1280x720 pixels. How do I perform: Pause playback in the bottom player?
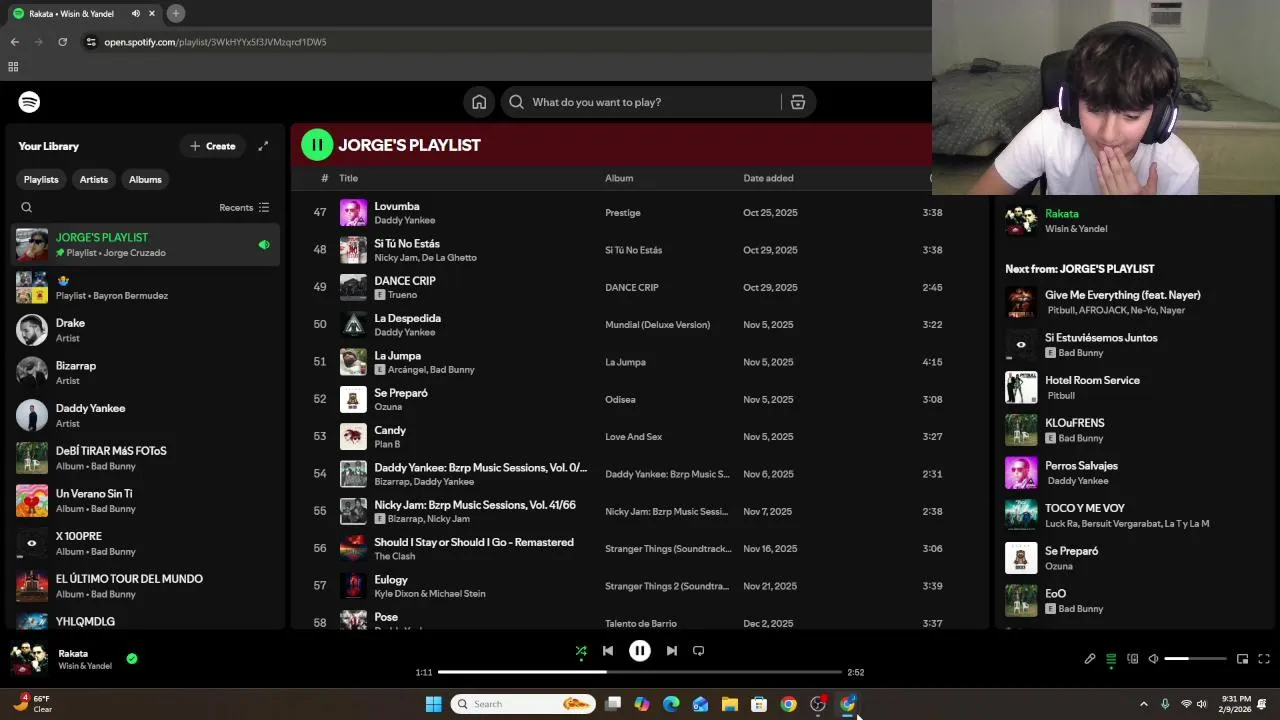[x=640, y=651]
